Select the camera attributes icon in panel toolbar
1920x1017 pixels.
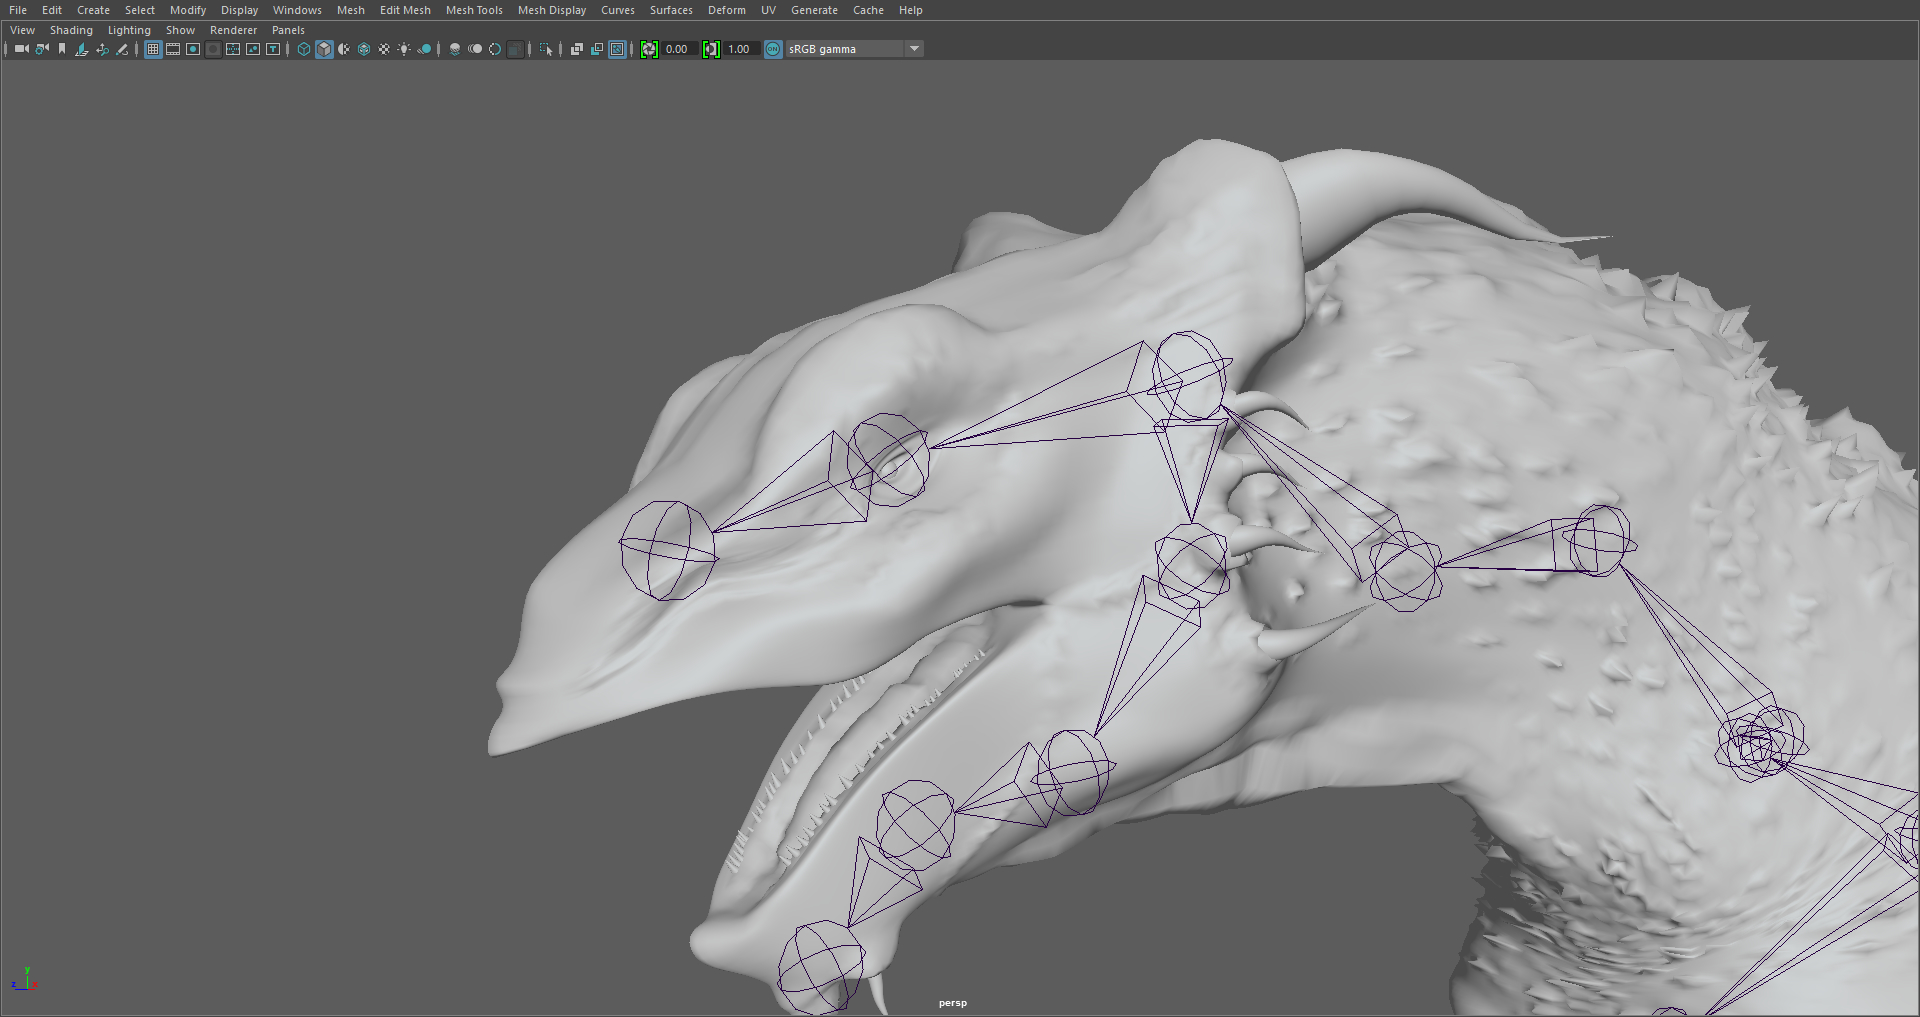click(x=42, y=48)
